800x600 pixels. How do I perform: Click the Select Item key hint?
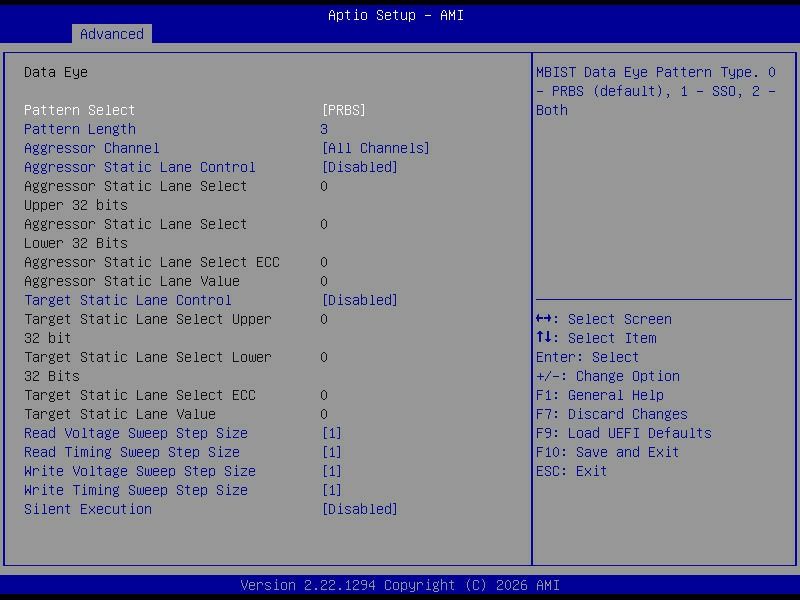pyautogui.click(x=596, y=338)
